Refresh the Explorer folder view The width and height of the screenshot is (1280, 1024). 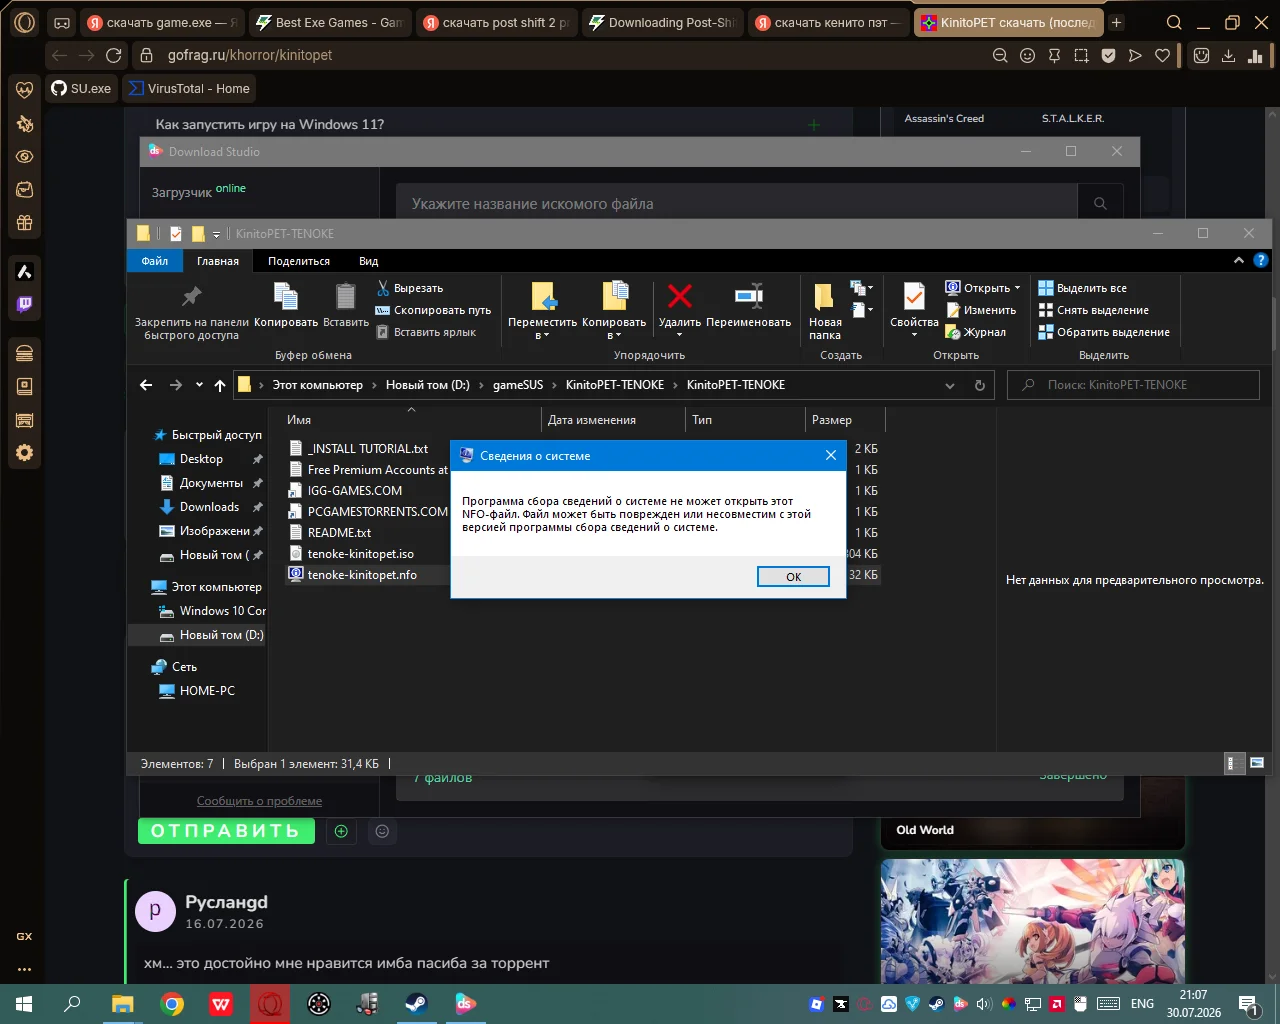click(980, 385)
